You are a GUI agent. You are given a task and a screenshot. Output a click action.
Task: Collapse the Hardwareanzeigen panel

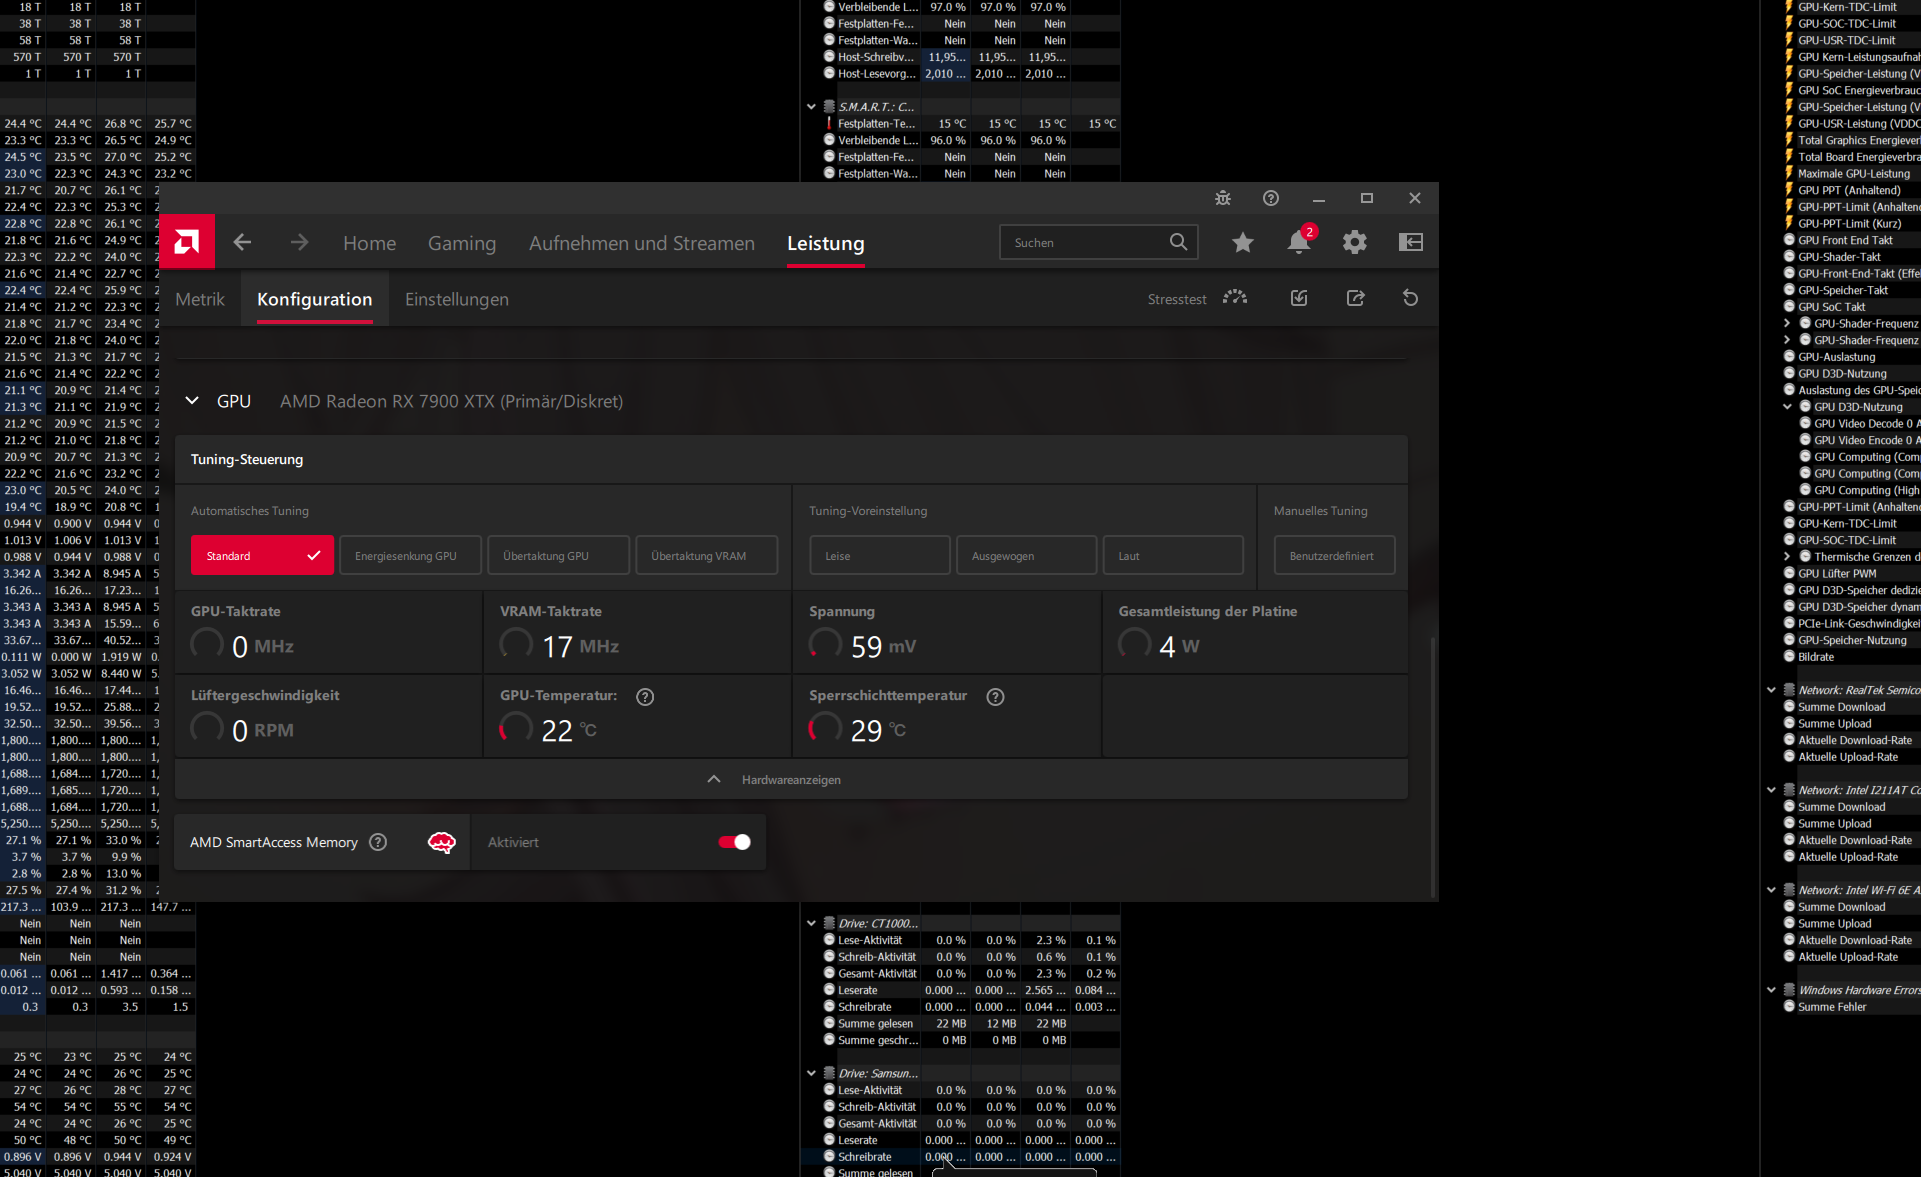coord(713,780)
